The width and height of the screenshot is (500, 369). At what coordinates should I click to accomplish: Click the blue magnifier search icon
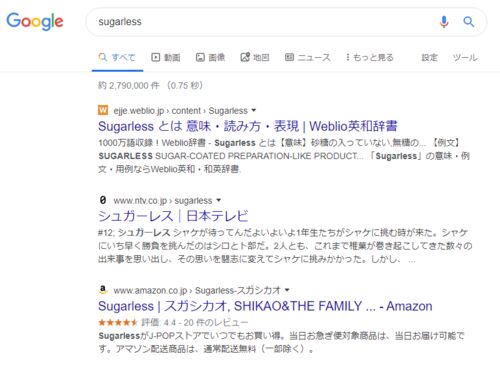click(469, 22)
